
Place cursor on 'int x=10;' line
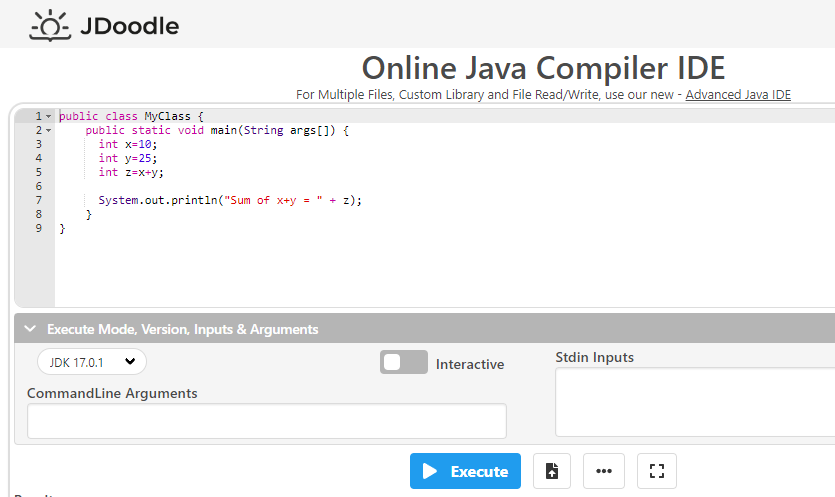pyautogui.click(x=128, y=144)
